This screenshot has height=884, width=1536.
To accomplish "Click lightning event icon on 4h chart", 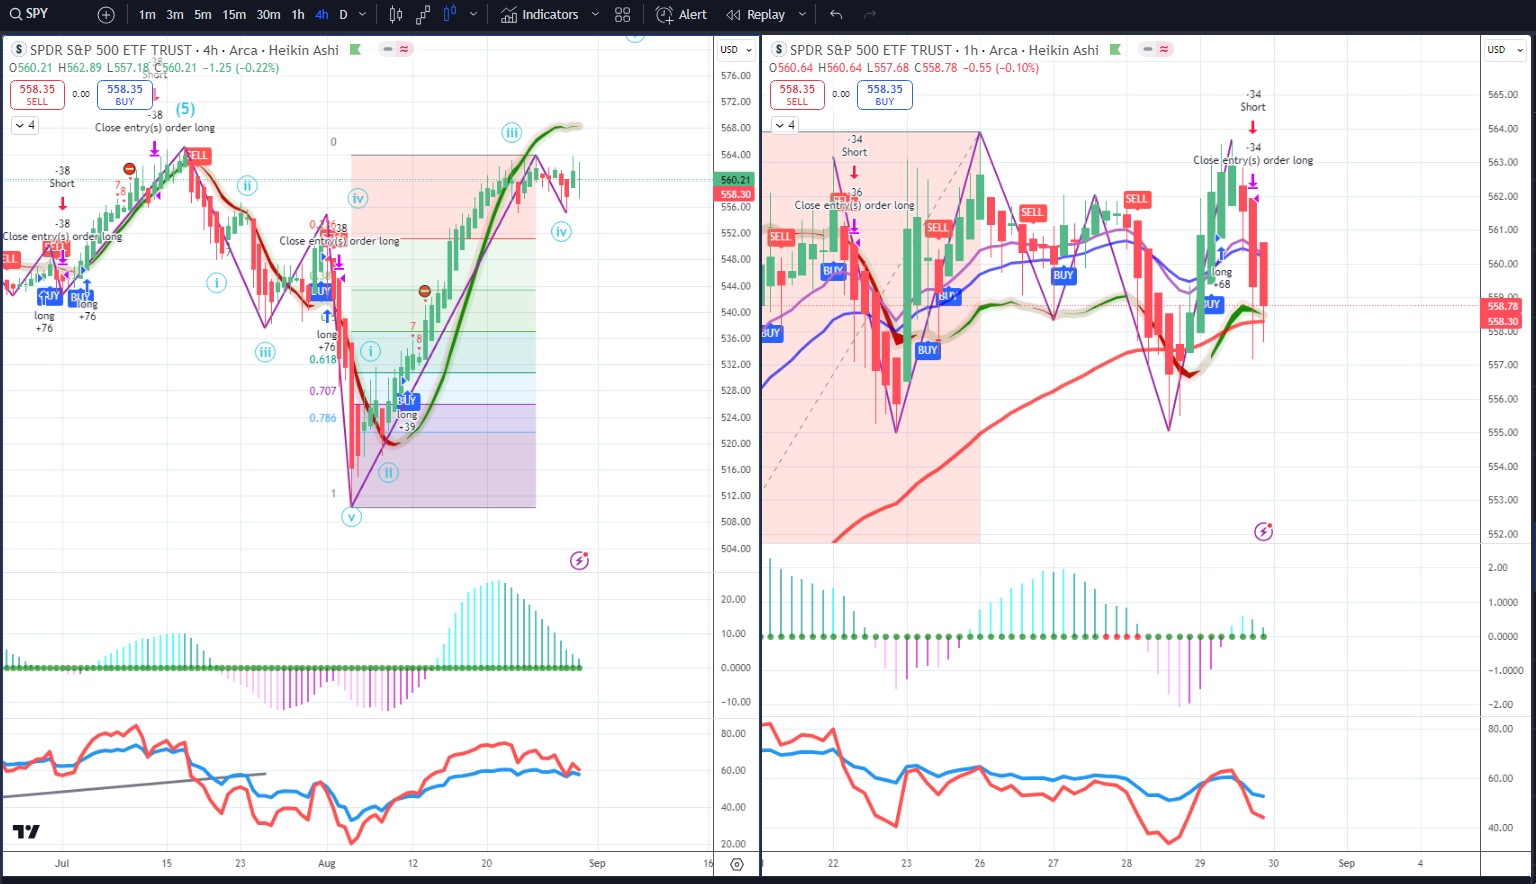I will point(579,560).
